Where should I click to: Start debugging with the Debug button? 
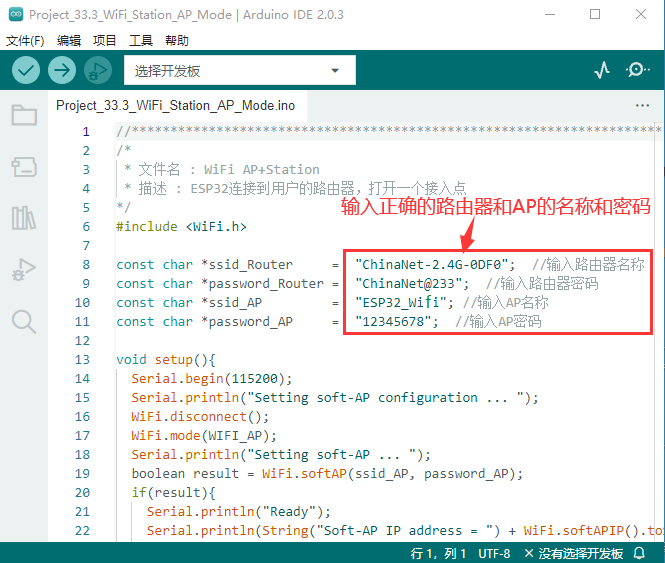[x=98, y=70]
